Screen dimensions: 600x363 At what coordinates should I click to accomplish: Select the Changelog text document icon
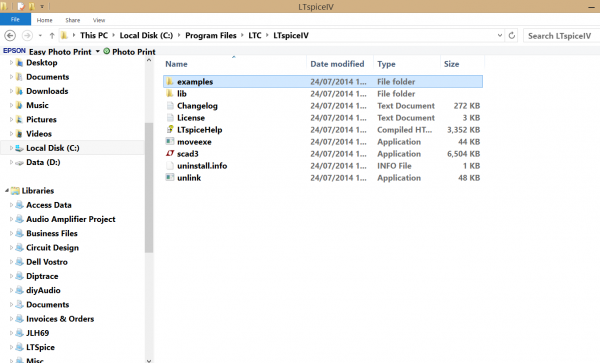pos(170,106)
